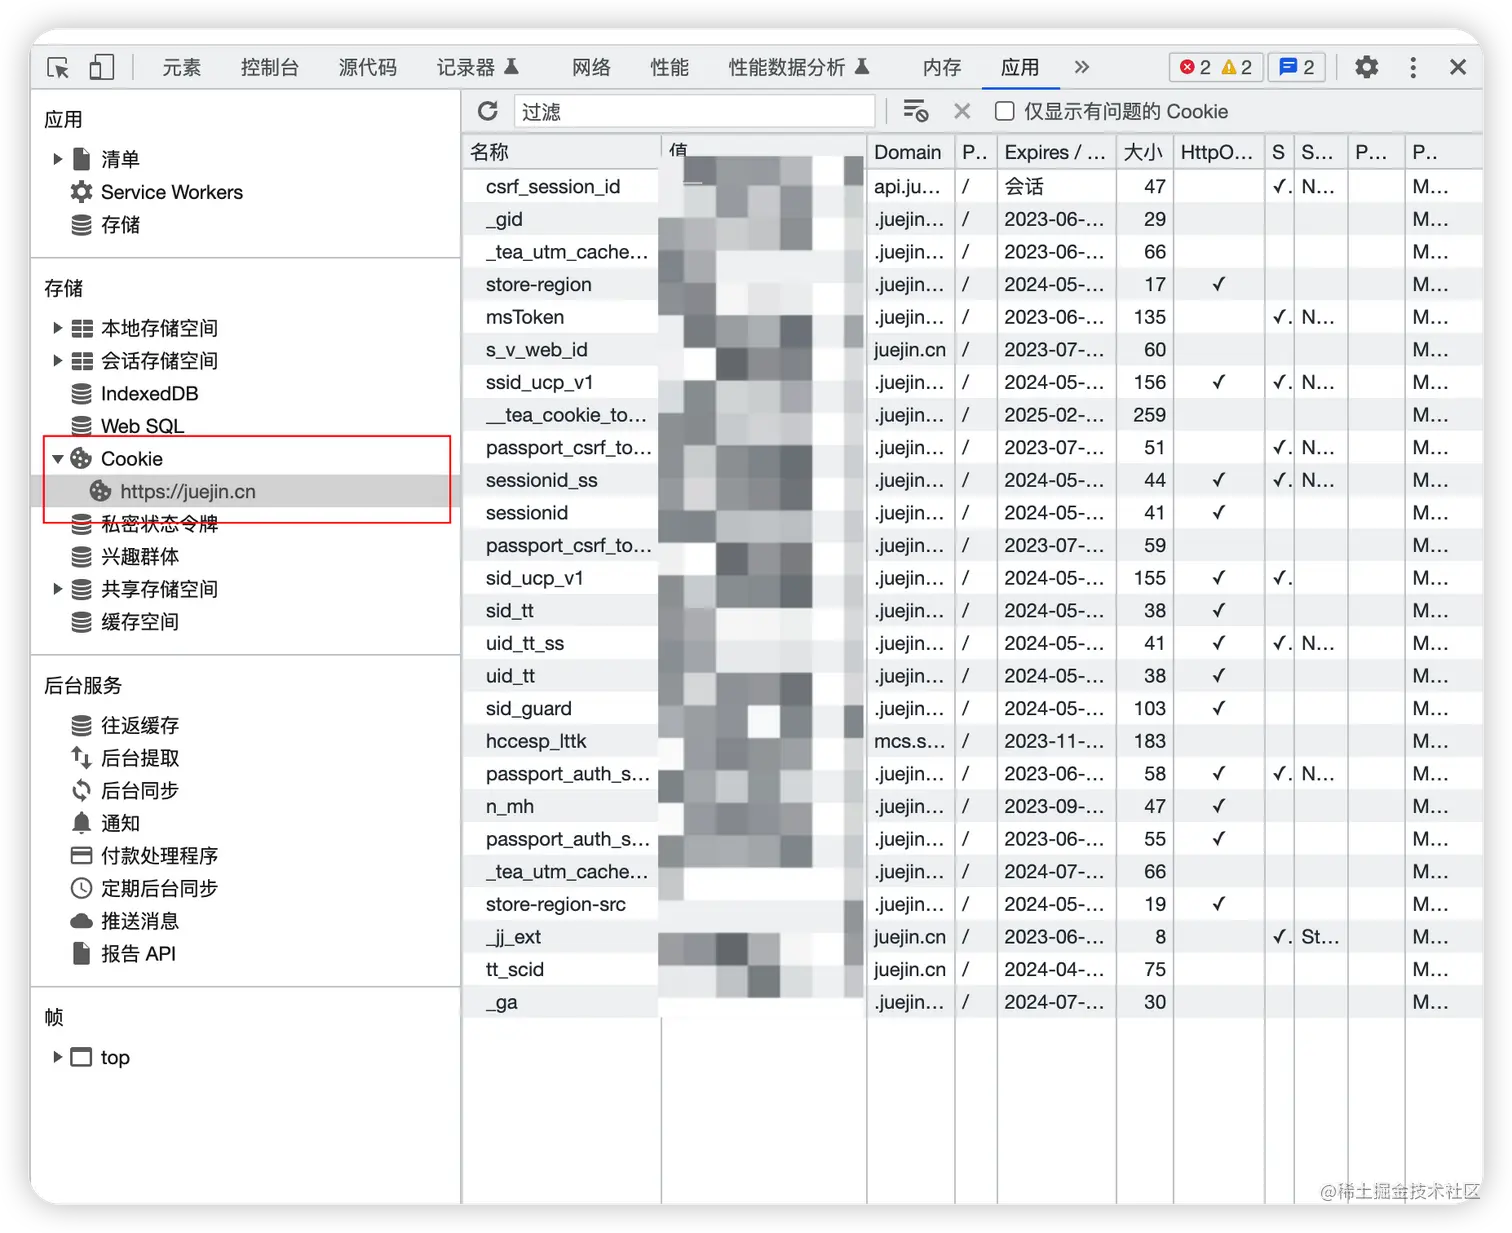The image size is (1512, 1233).
Task: Select Web SQL storage item
Action: [142, 426]
